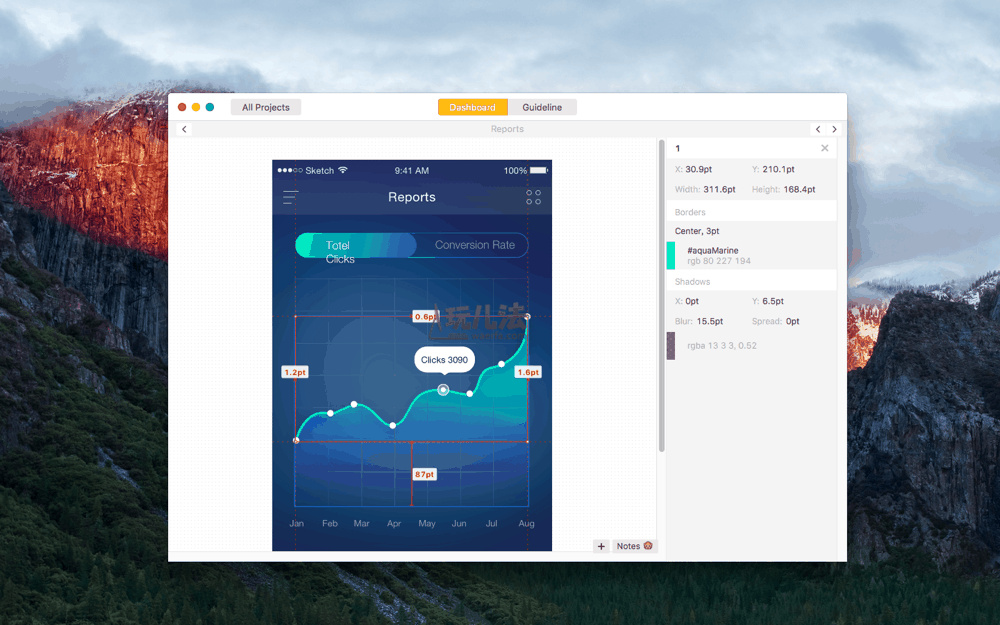Screen dimensions: 1000x625
Task: Click the rgb 80 227 194 text
Action: 719,261
